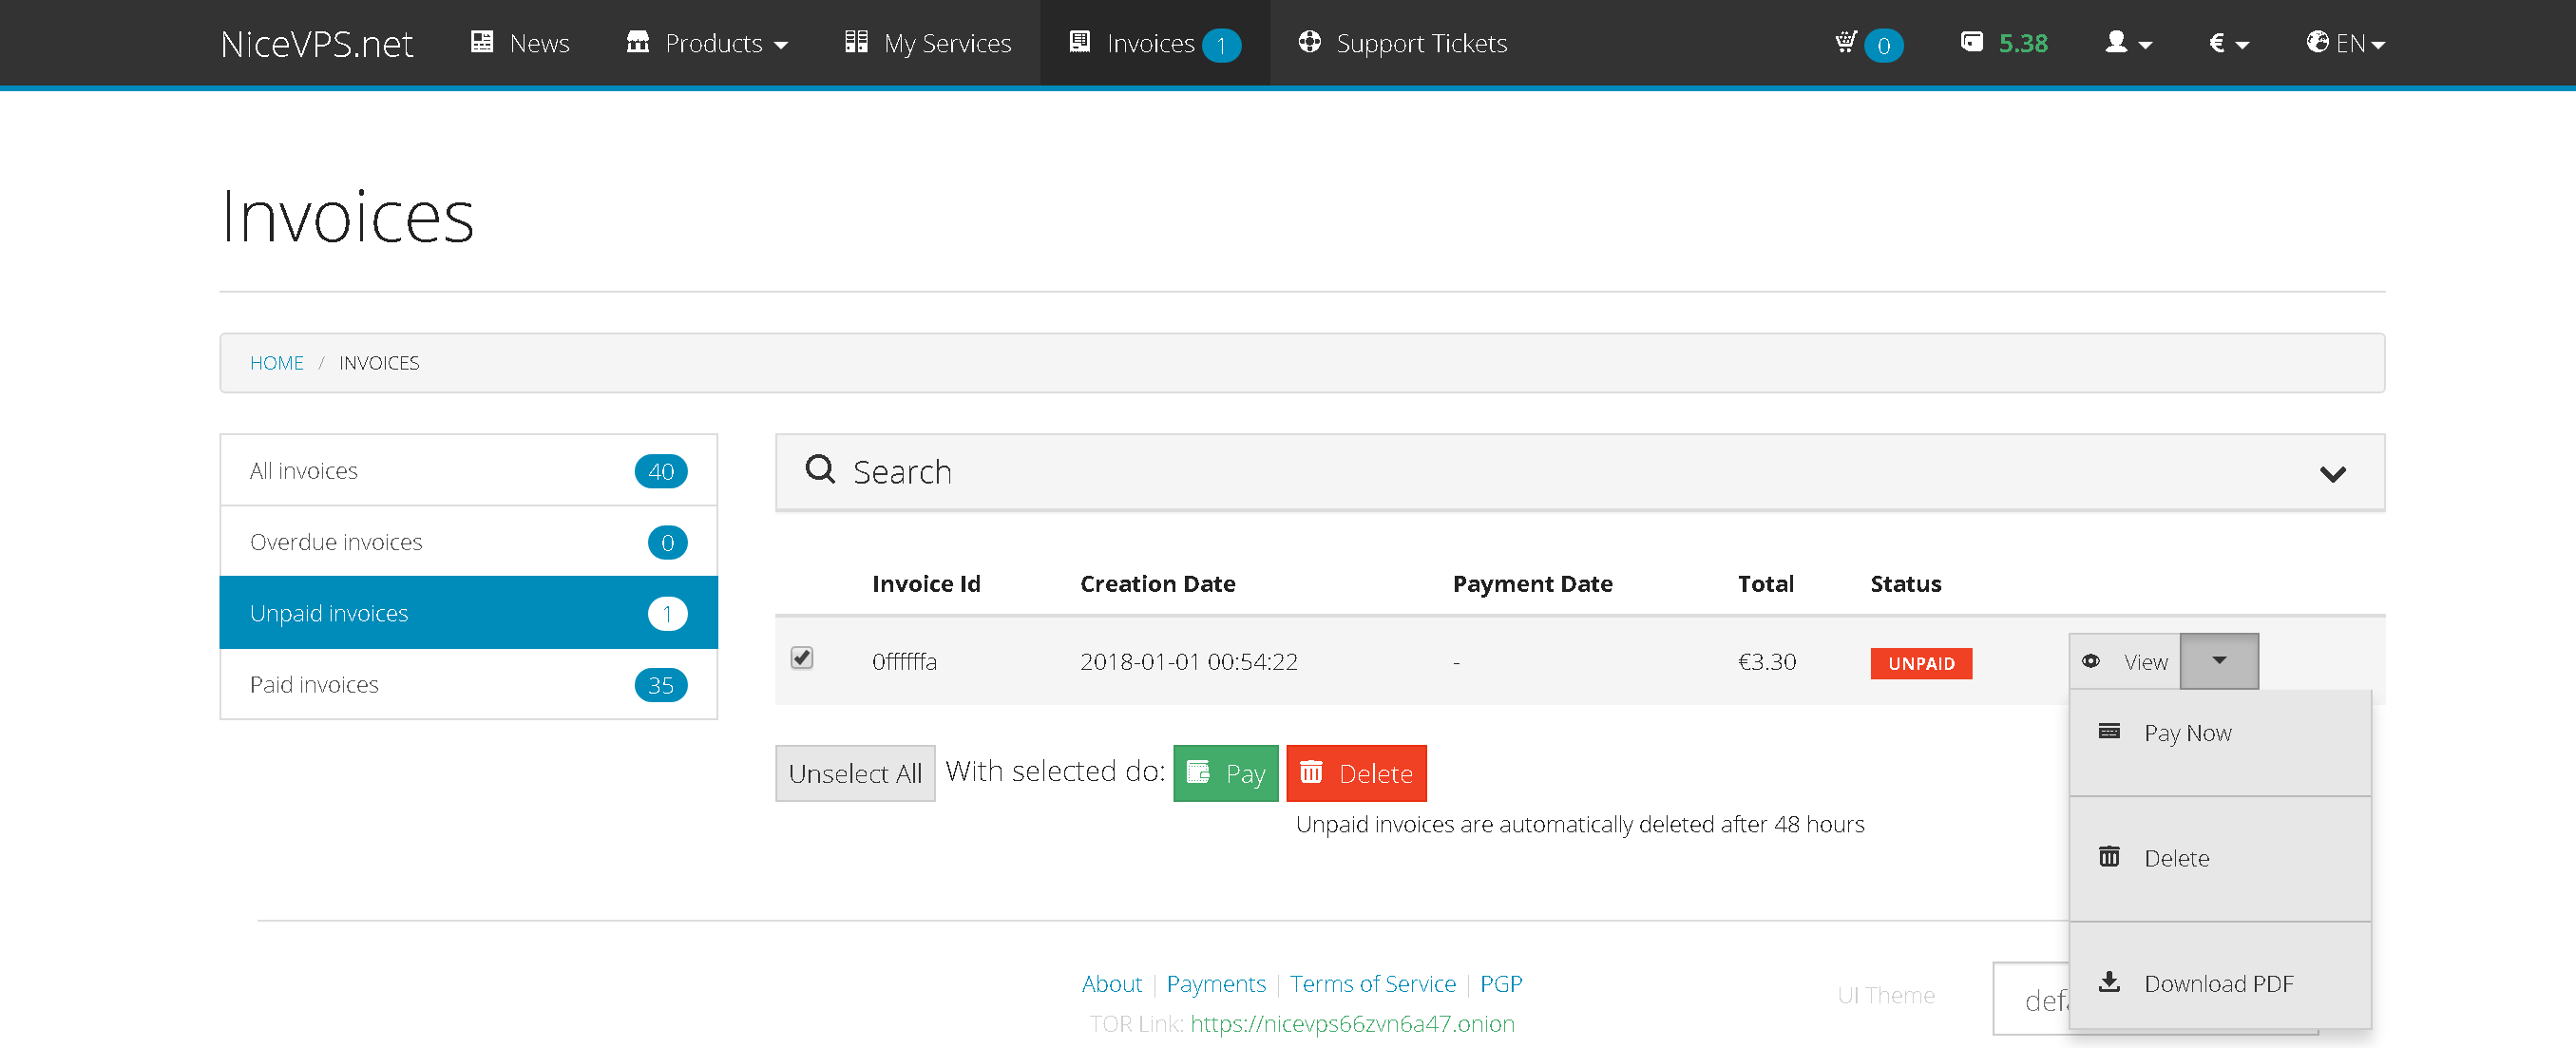Click the eye icon on View button
The image size is (2576, 1048).
pyautogui.click(x=2090, y=661)
